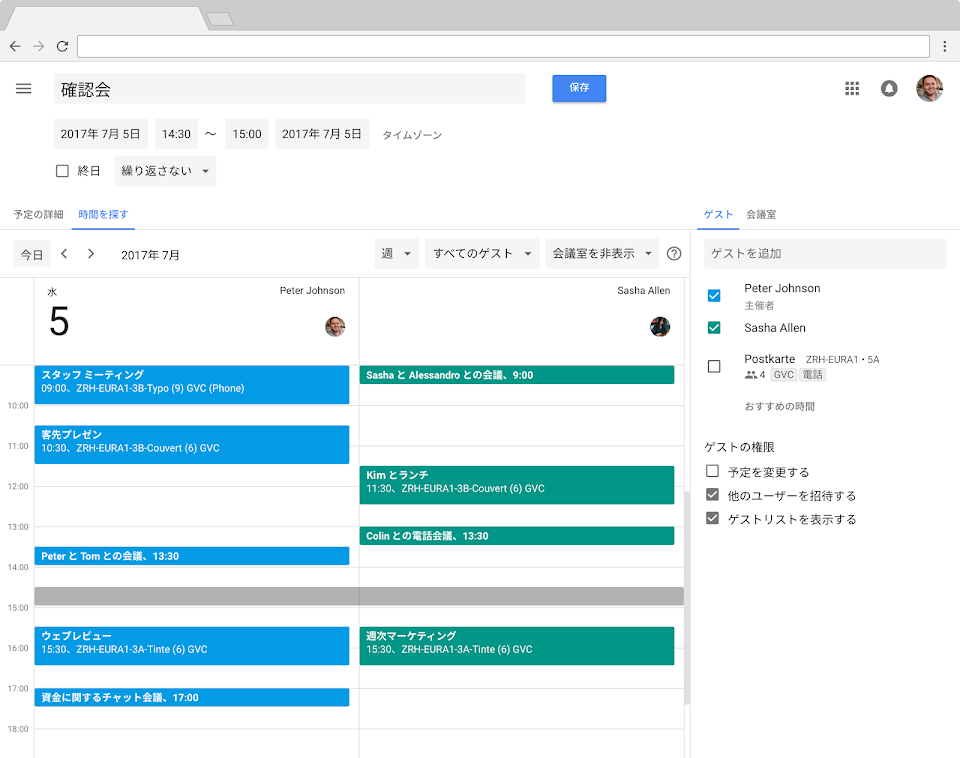Open the 週次マーケティング event
Viewport: 960px width, 758px height.
(517, 646)
